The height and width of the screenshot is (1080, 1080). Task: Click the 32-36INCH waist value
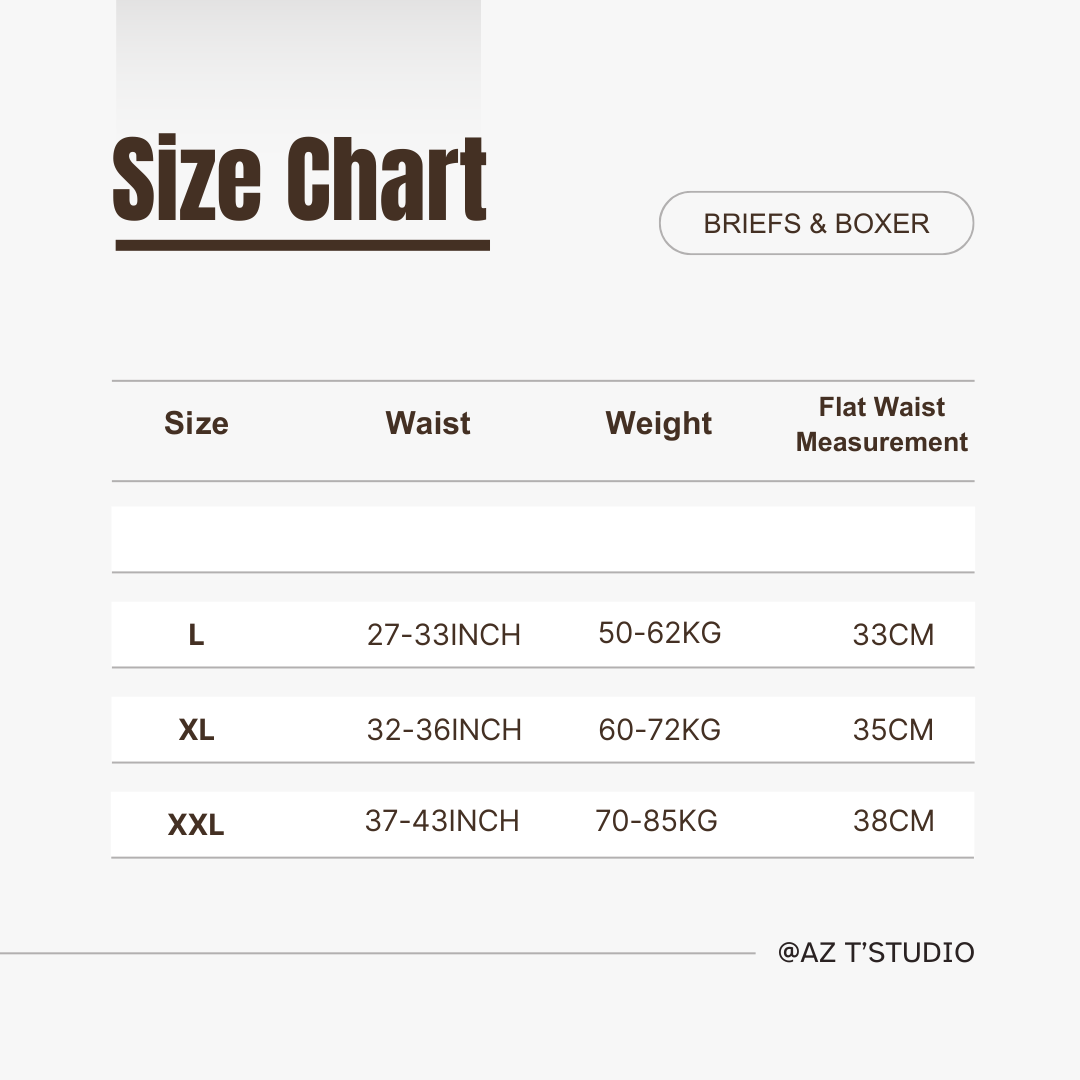(x=444, y=730)
